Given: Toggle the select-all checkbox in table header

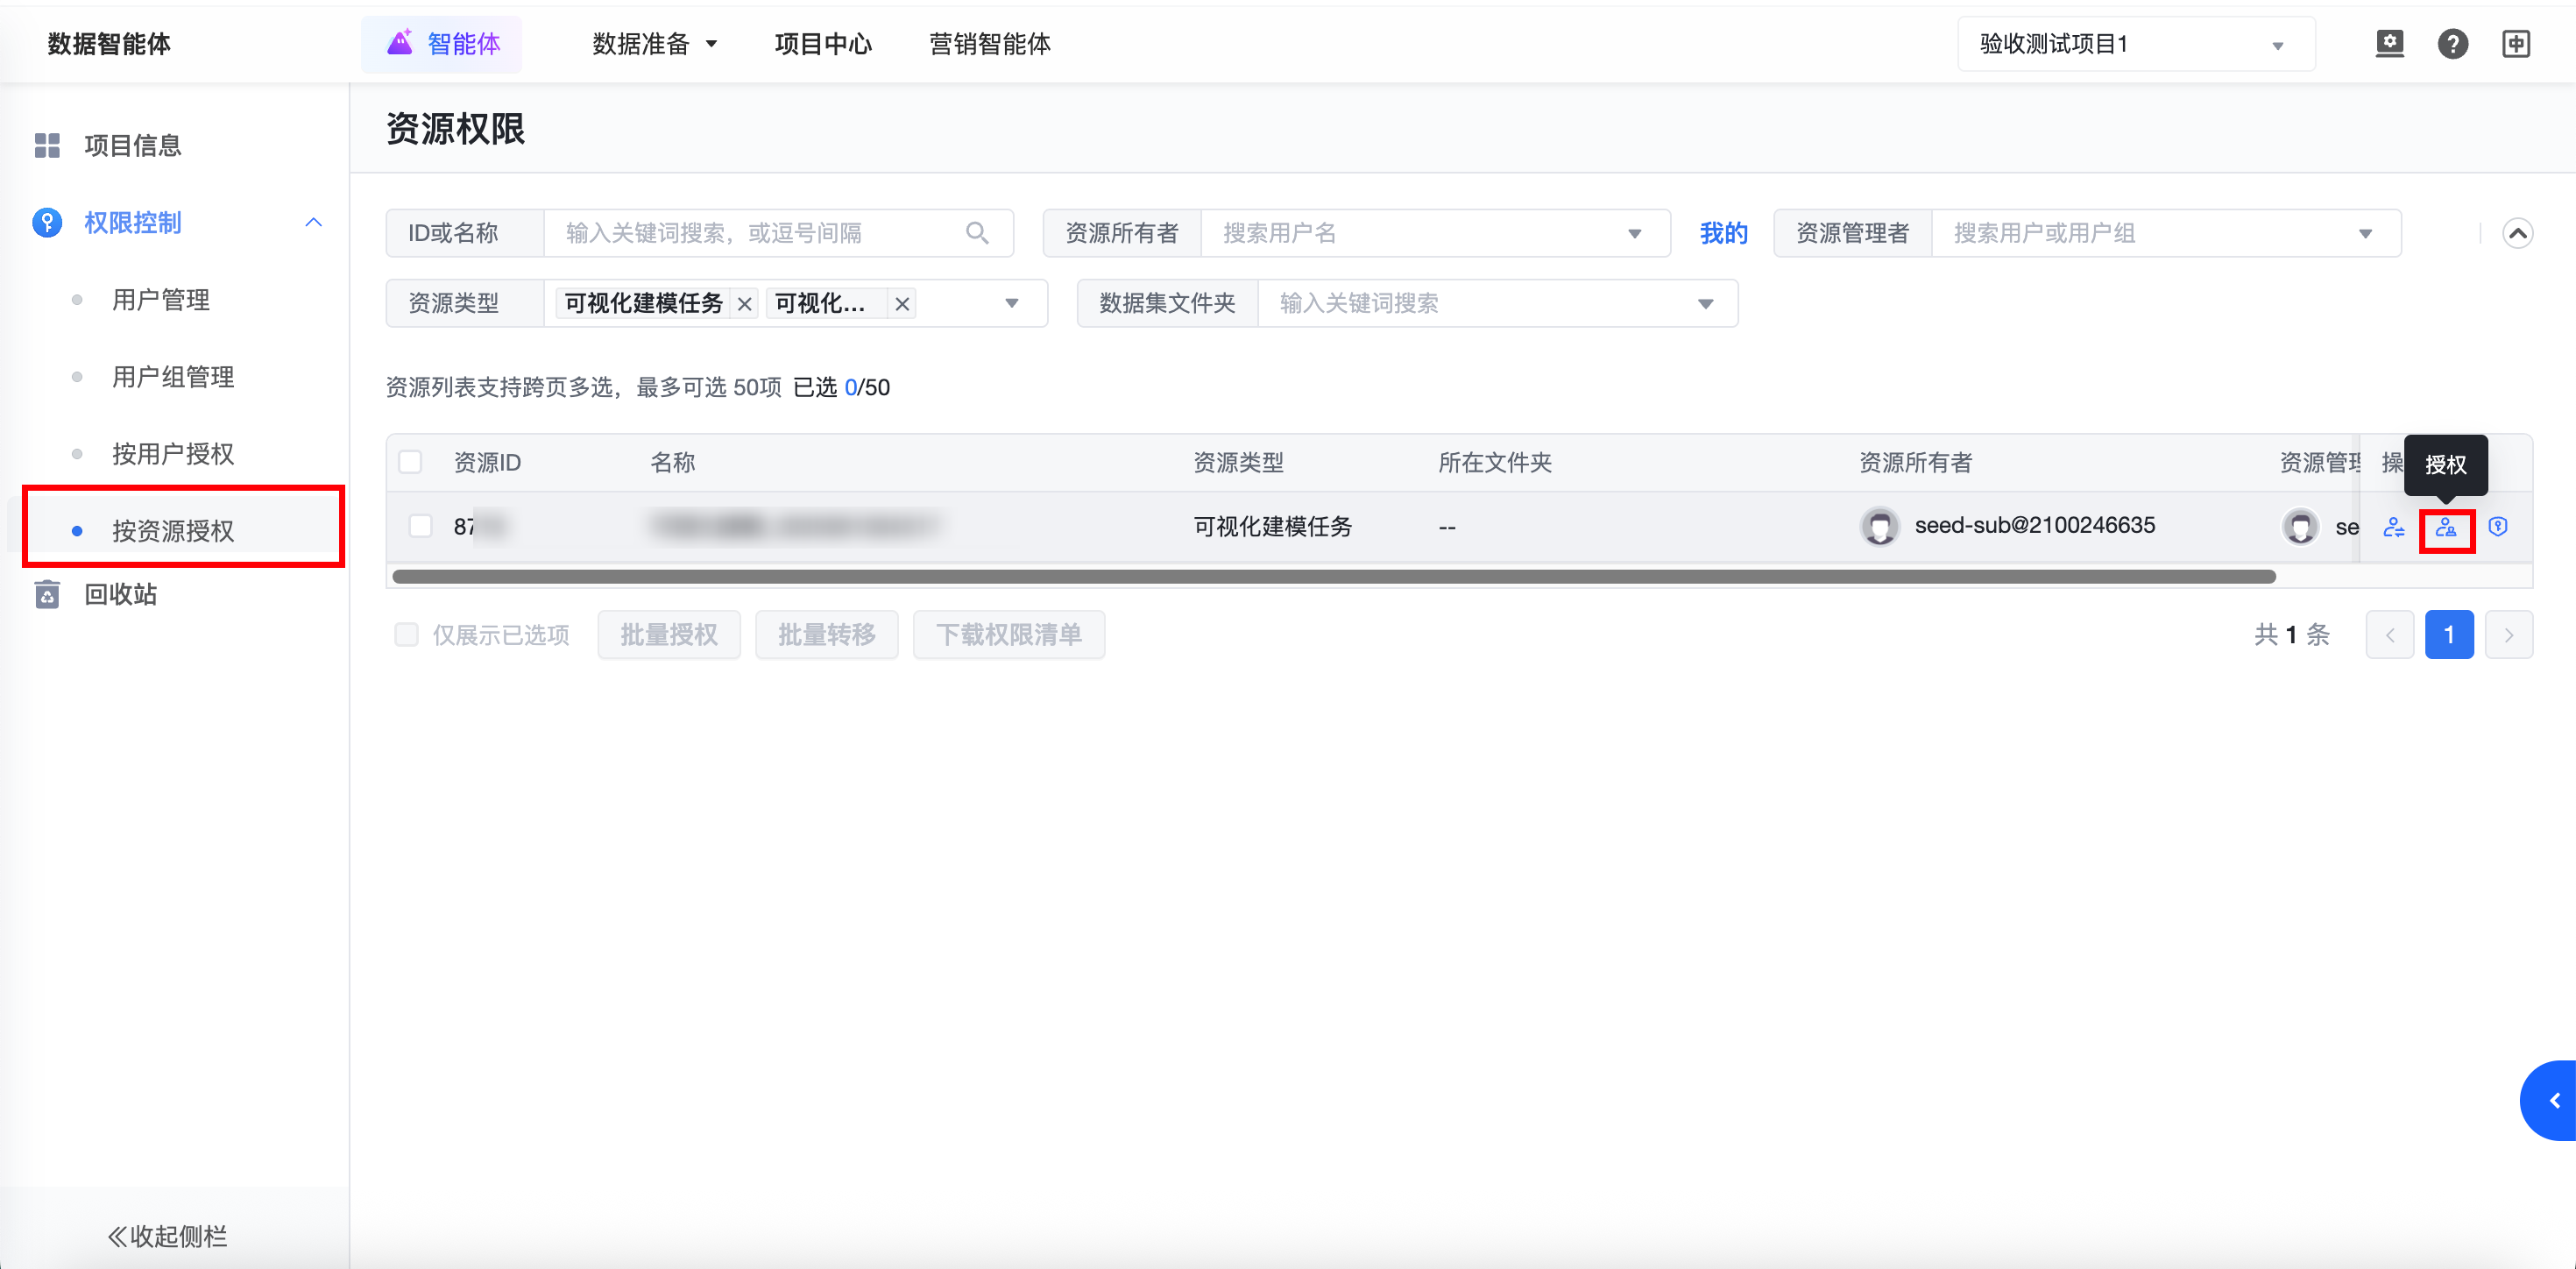Looking at the screenshot, I should click(410, 462).
